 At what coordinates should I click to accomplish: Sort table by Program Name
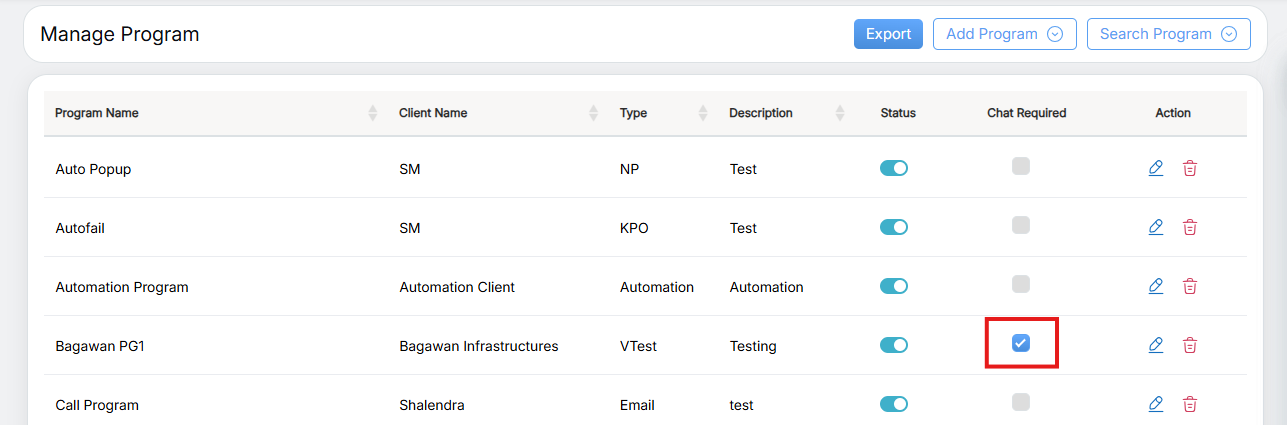[x=373, y=113]
